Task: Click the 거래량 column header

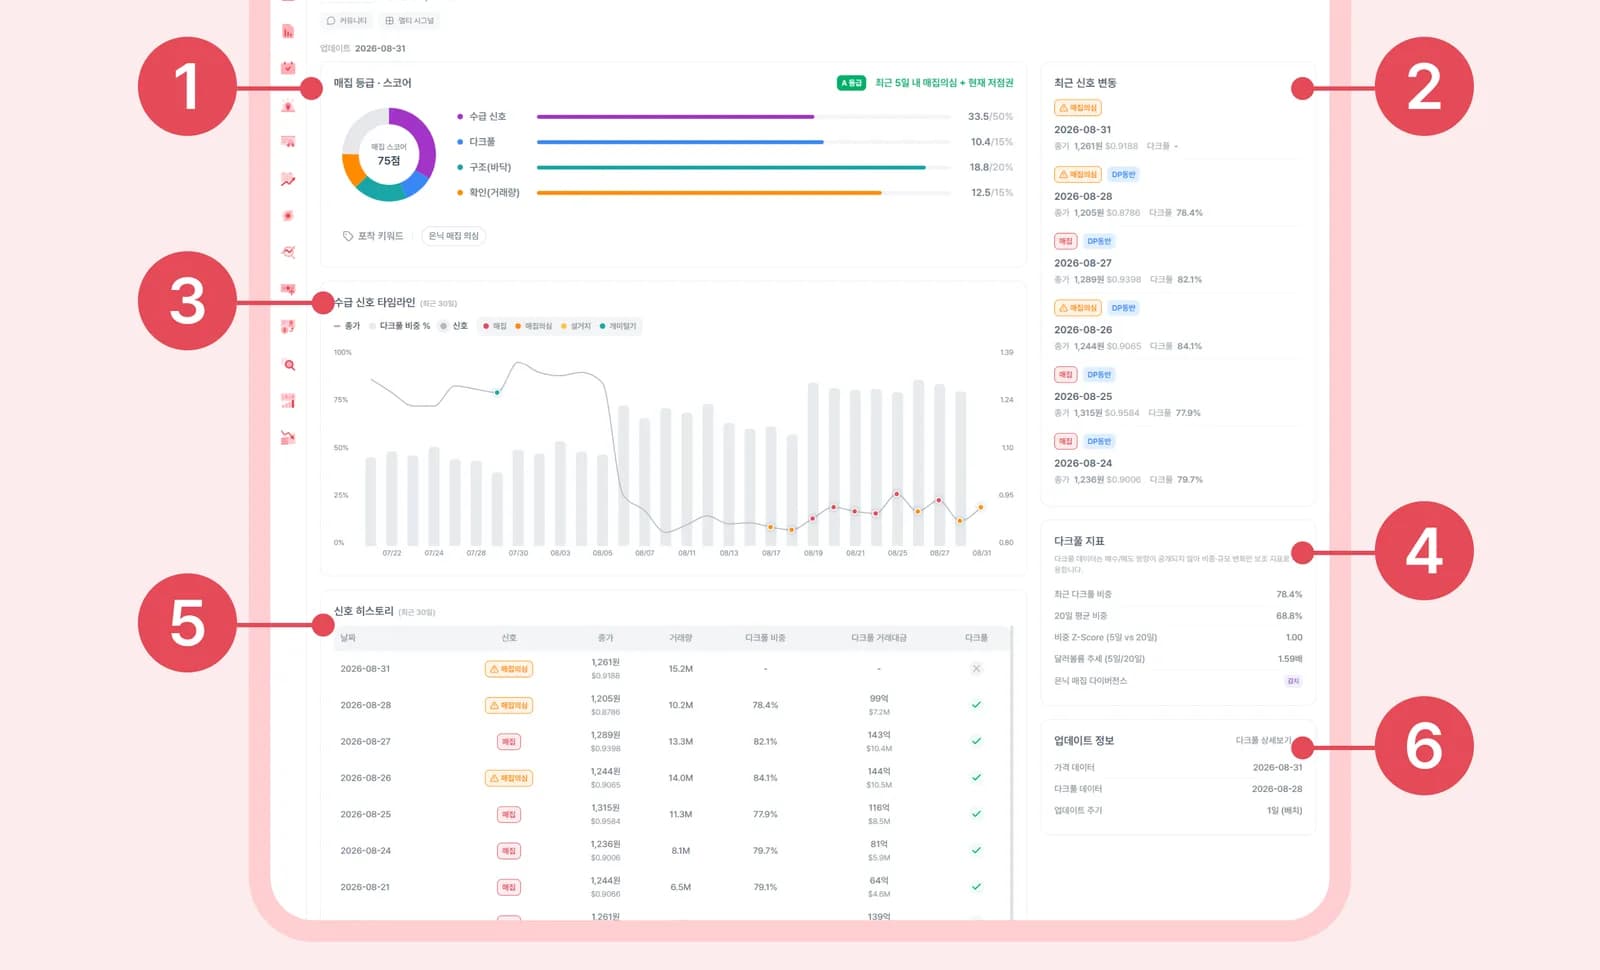Action: pyautogui.click(x=681, y=638)
